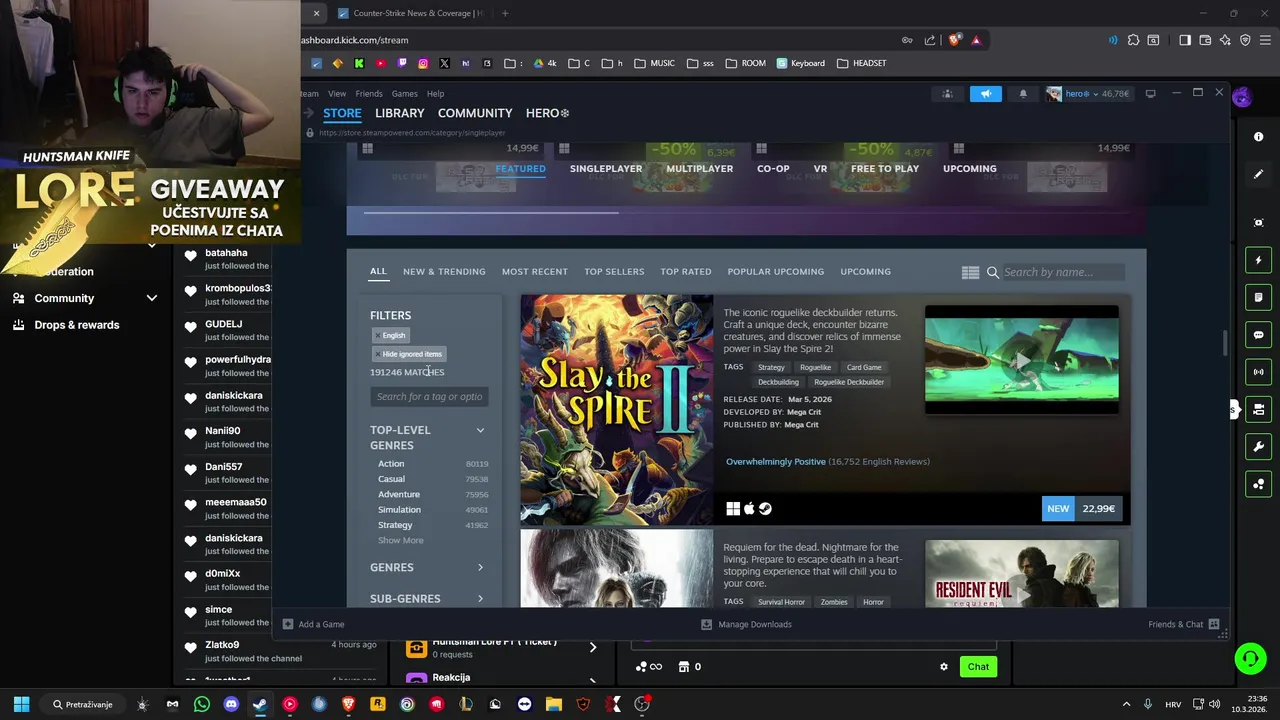Viewport: 1280px width, 720px height.
Task: Click Steam icon in the taskbar
Action: [260, 704]
